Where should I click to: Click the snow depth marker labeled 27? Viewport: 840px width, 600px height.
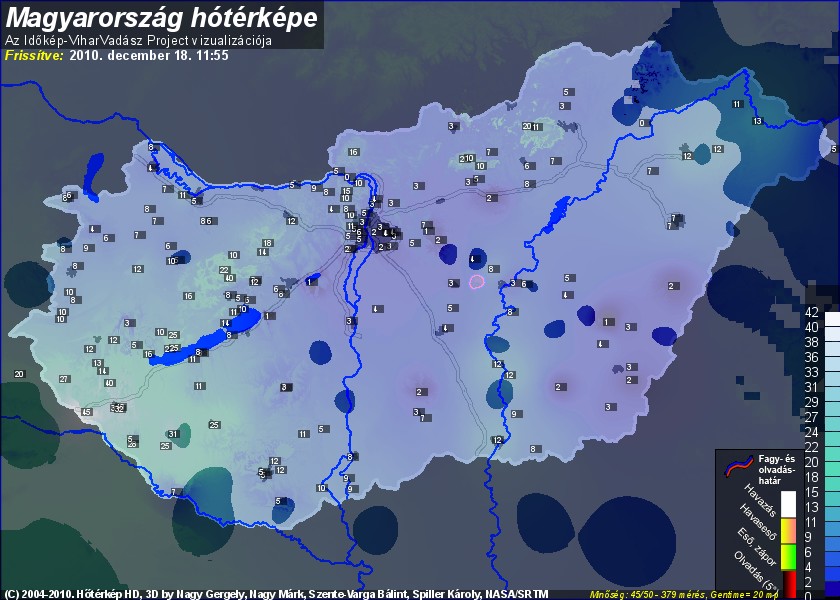[64, 379]
